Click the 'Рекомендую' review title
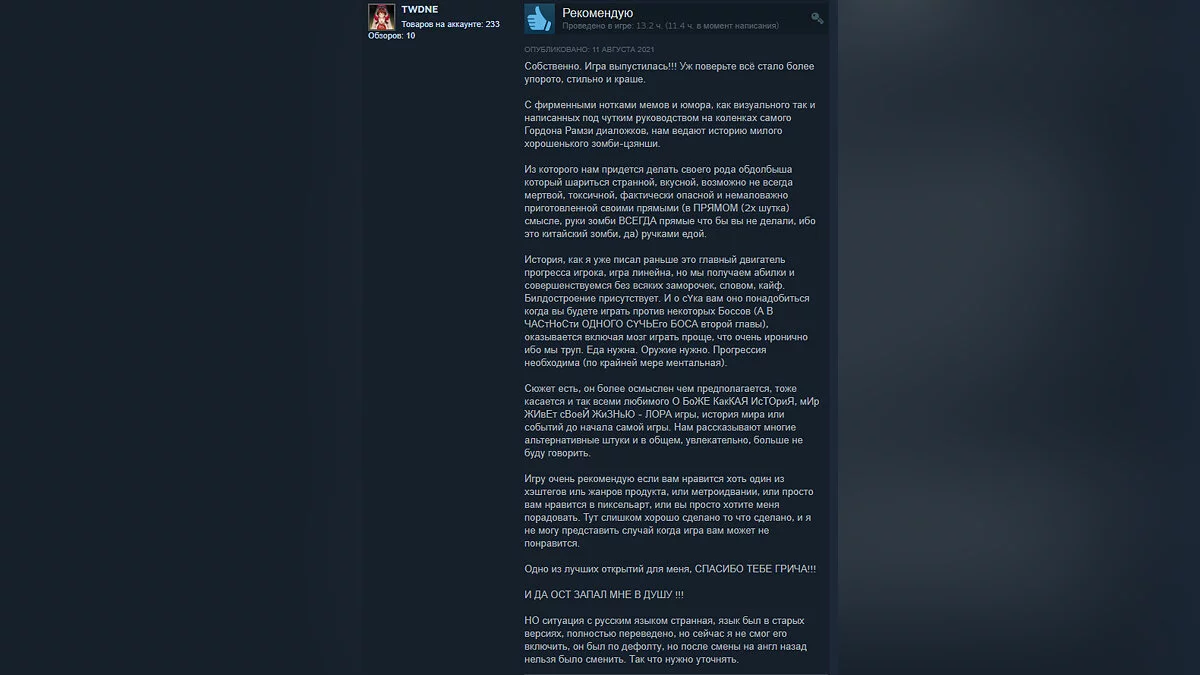The image size is (1200, 675). [597, 13]
